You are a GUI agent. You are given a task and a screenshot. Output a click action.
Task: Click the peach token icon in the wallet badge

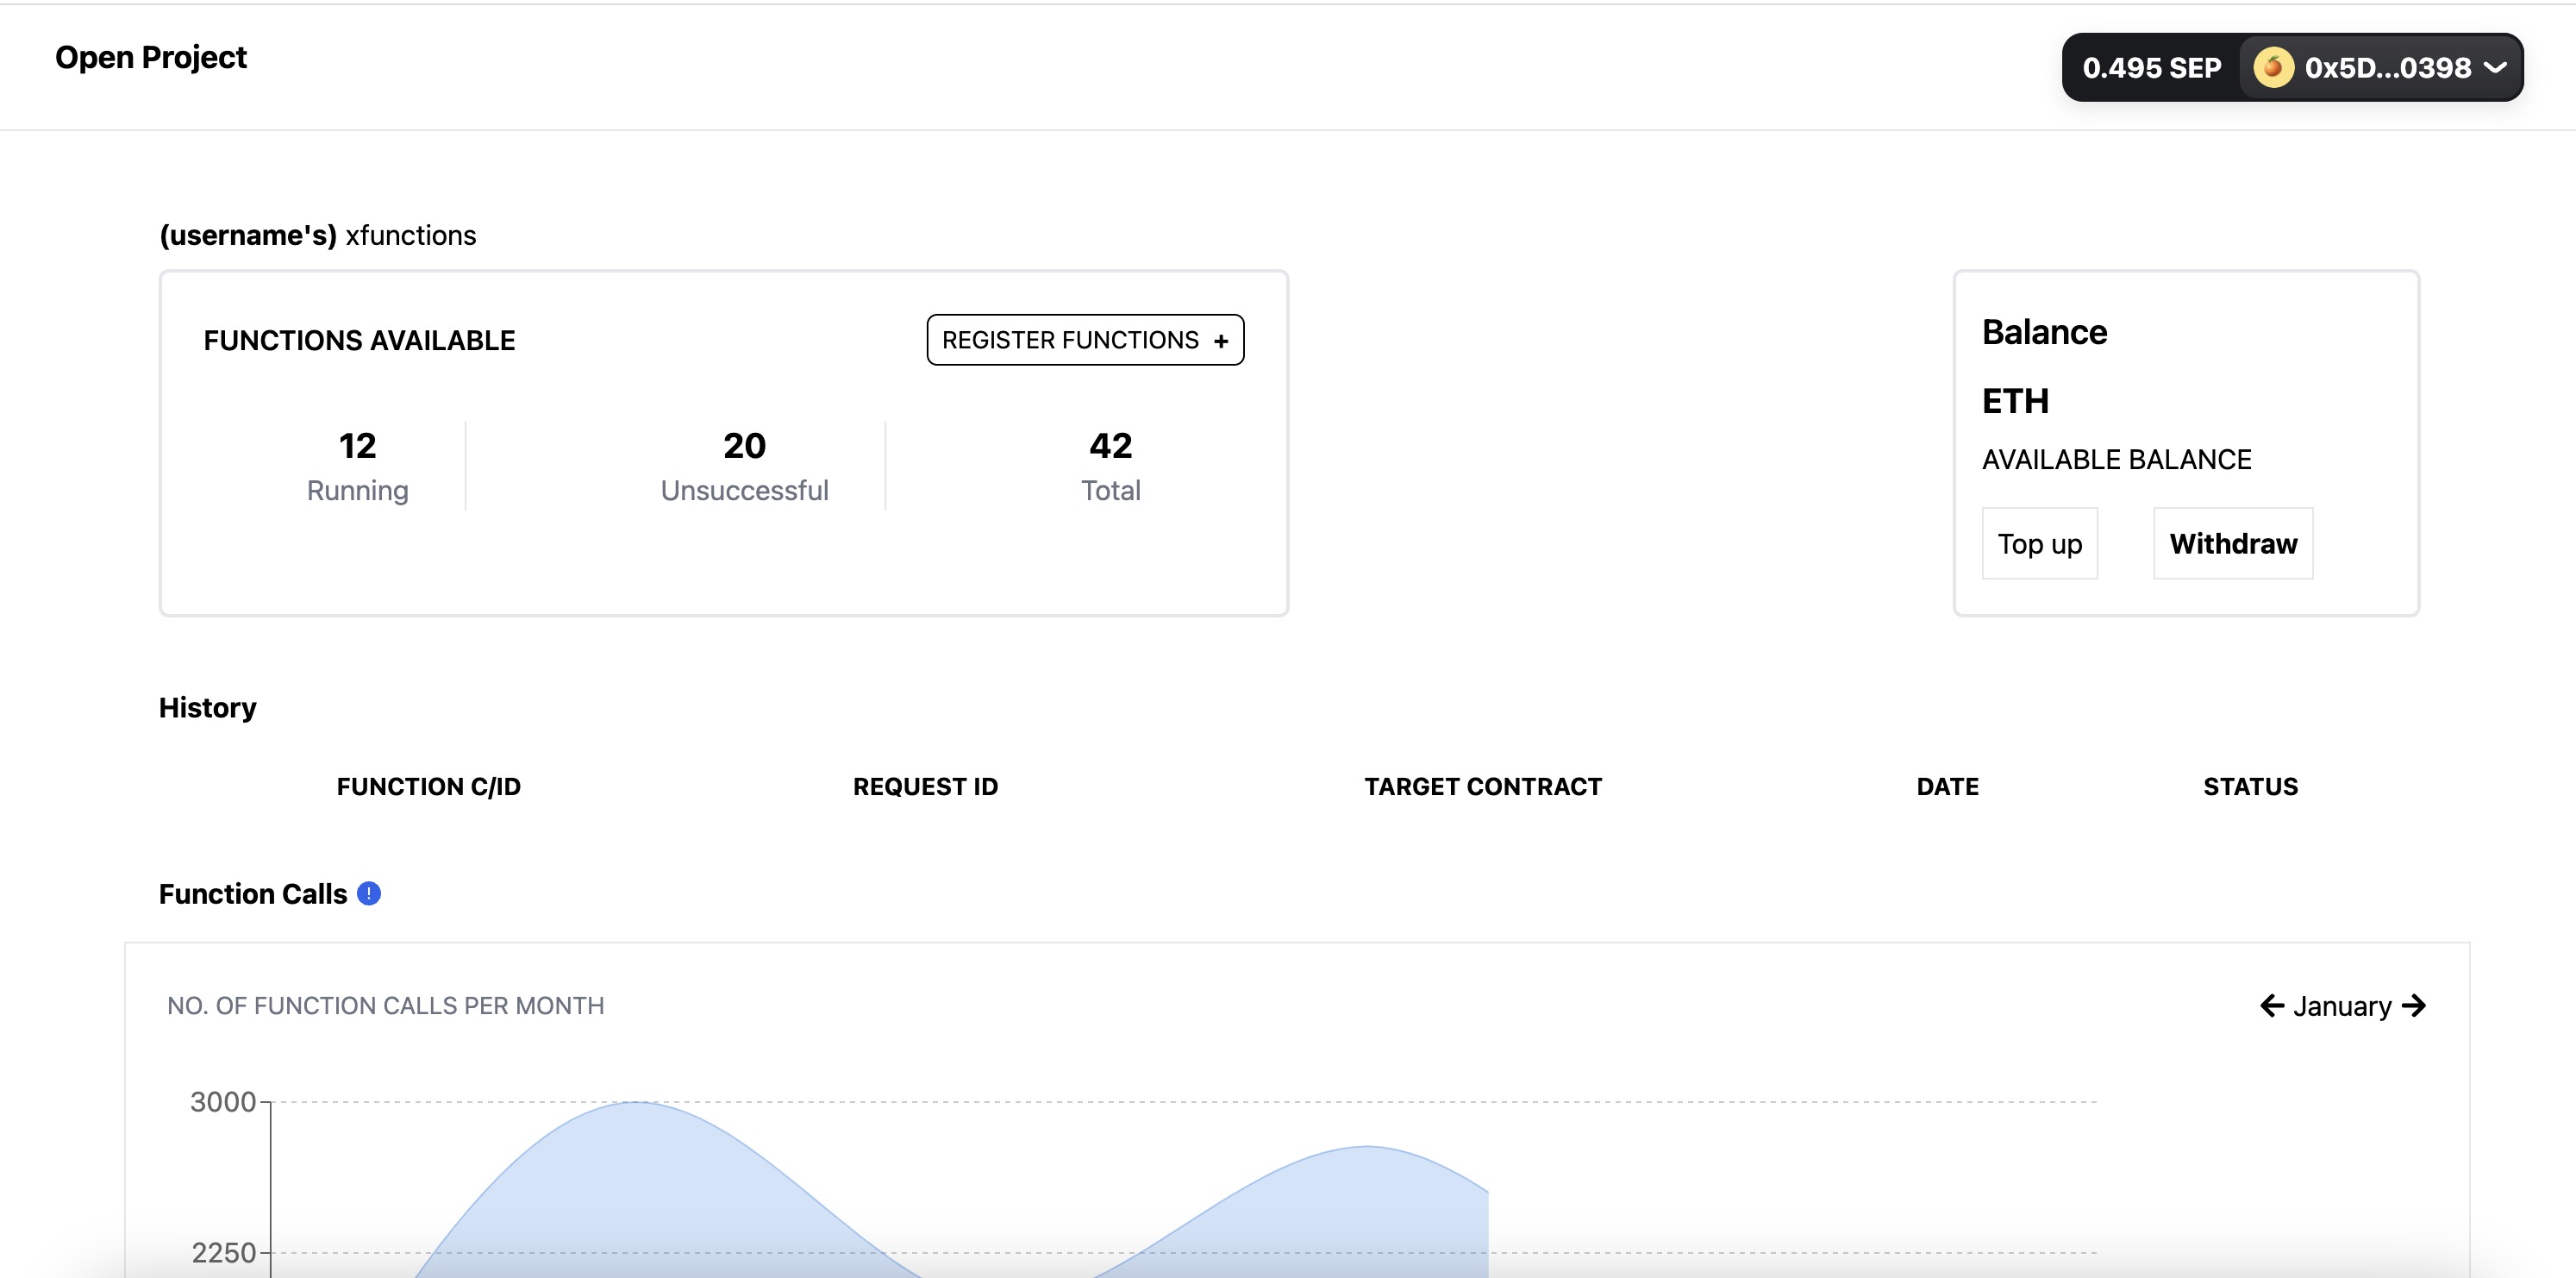[x=2273, y=67]
